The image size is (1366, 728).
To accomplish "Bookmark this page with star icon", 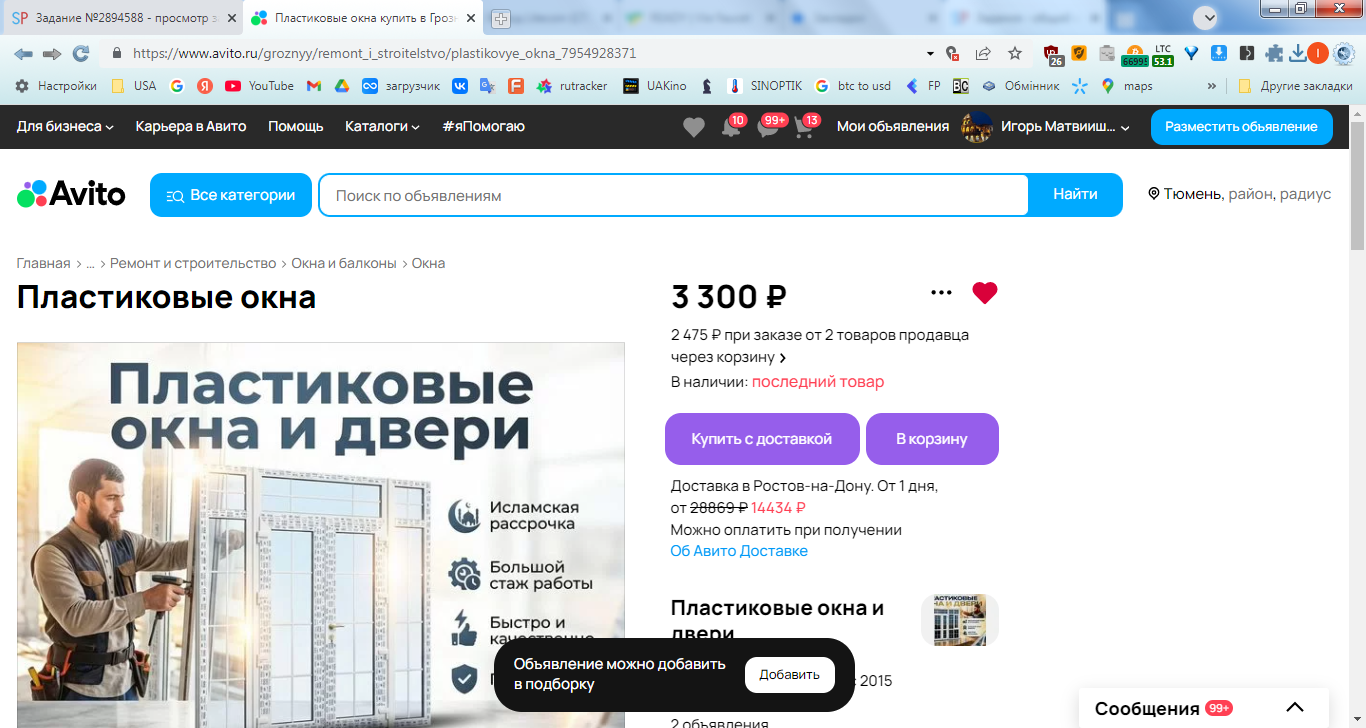I will pos(1015,53).
